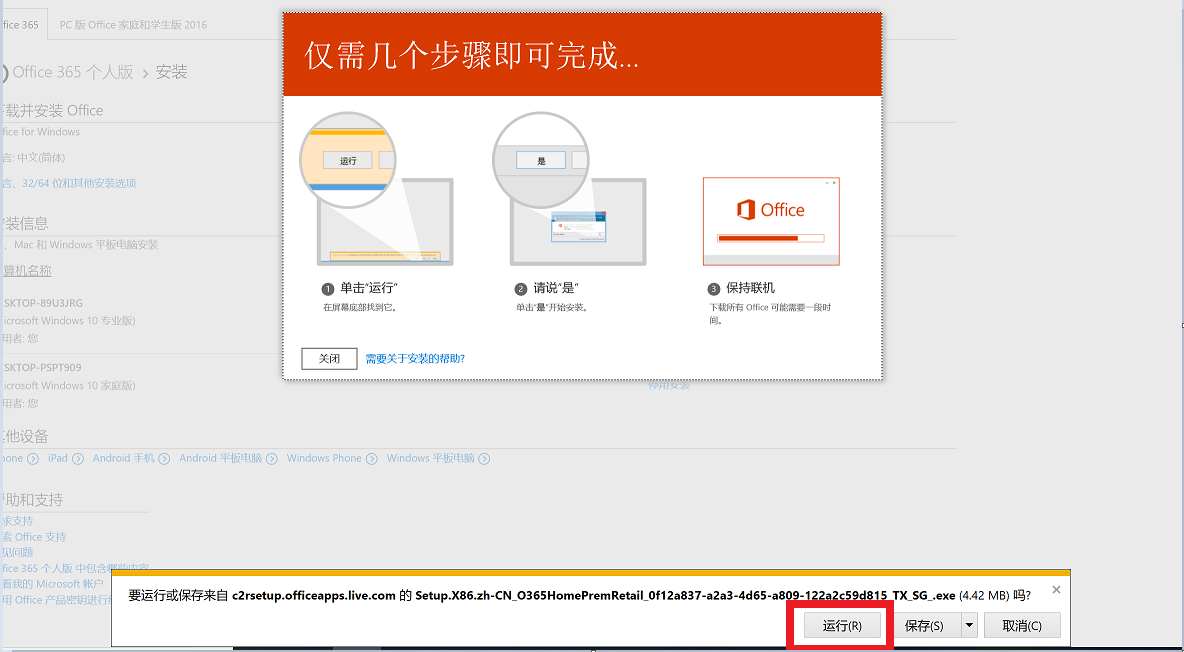Click the step 3 Office progress illustration
The height and width of the screenshot is (652, 1184).
pos(771,221)
